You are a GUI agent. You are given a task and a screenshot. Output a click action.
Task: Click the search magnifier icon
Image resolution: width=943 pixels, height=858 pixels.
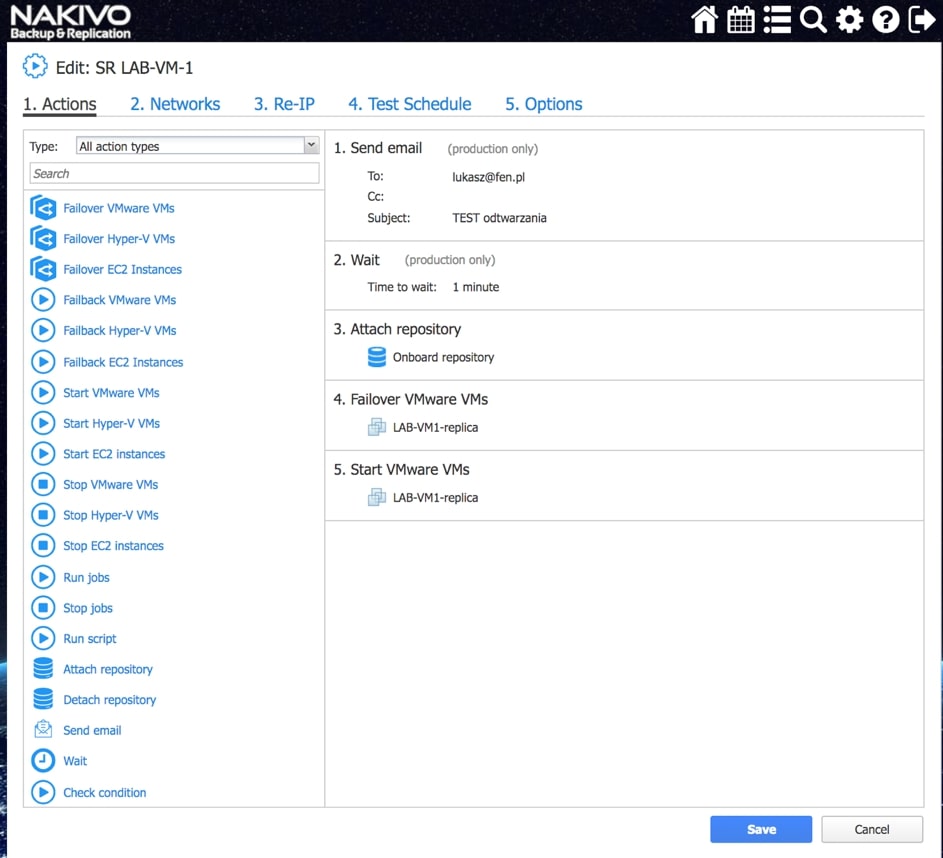813,20
